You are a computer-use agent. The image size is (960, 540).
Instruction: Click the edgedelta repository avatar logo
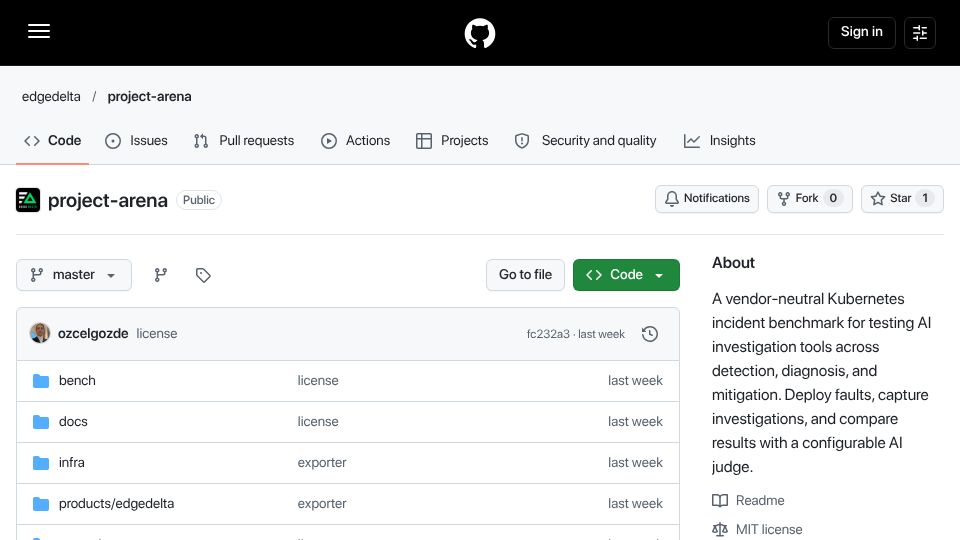(x=28, y=200)
